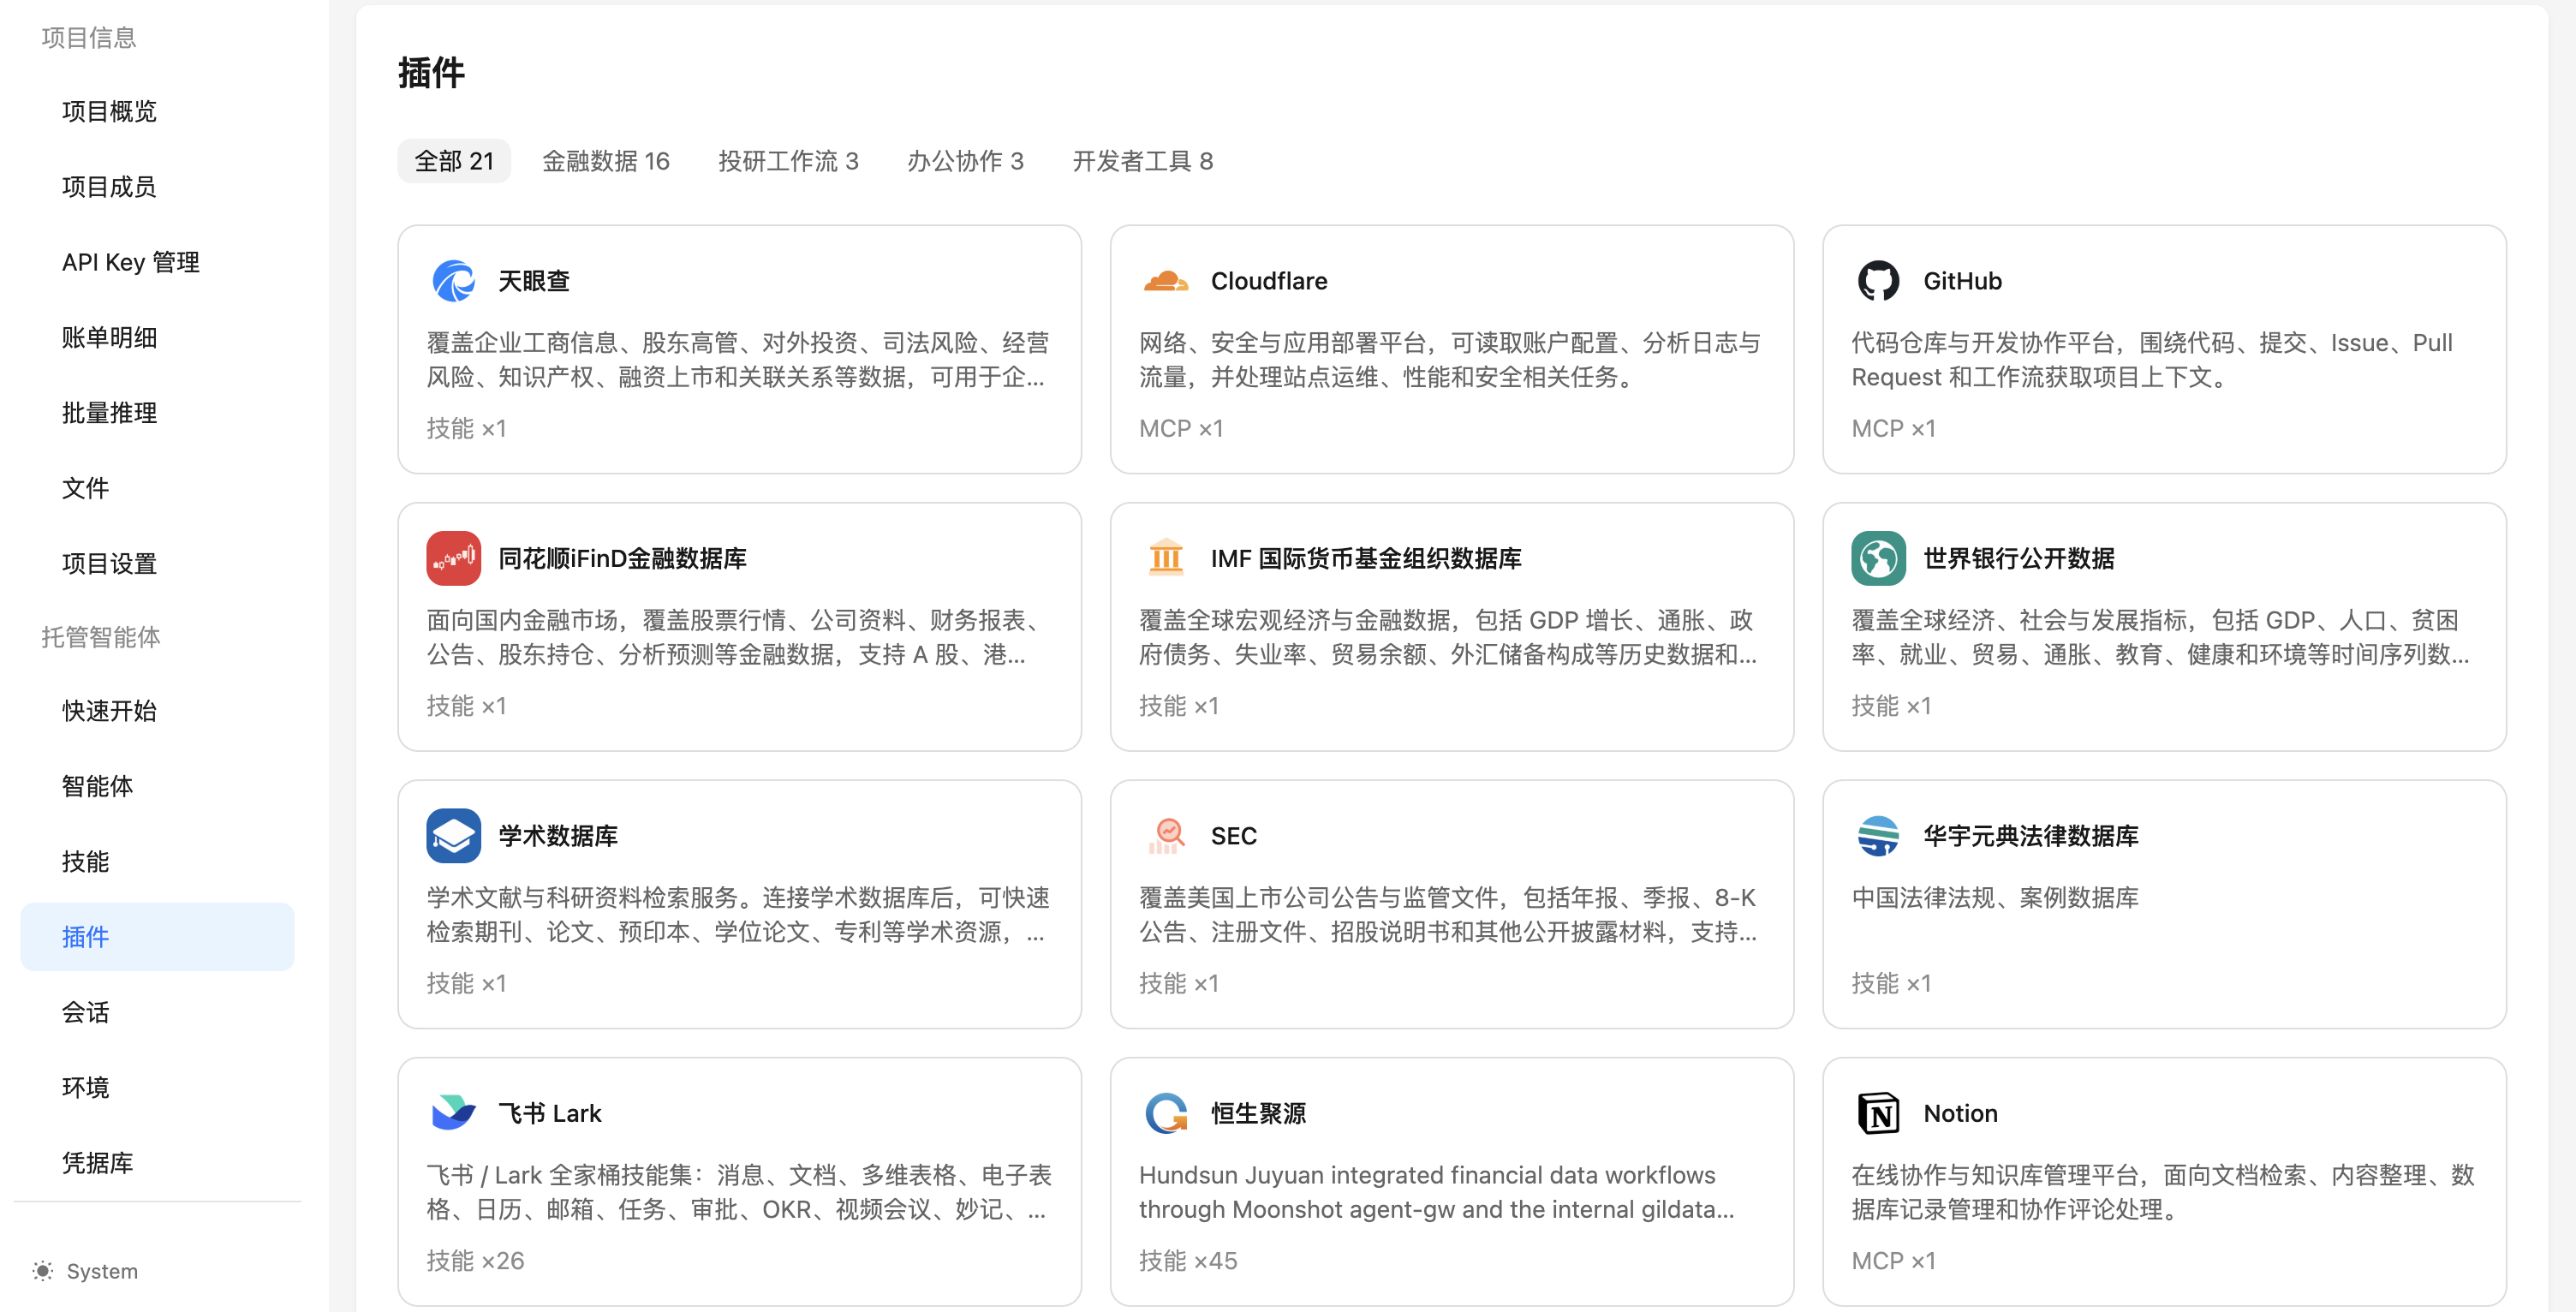
Task: Click 技能 ×1 on the 天眼查 card
Action: point(466,429)
